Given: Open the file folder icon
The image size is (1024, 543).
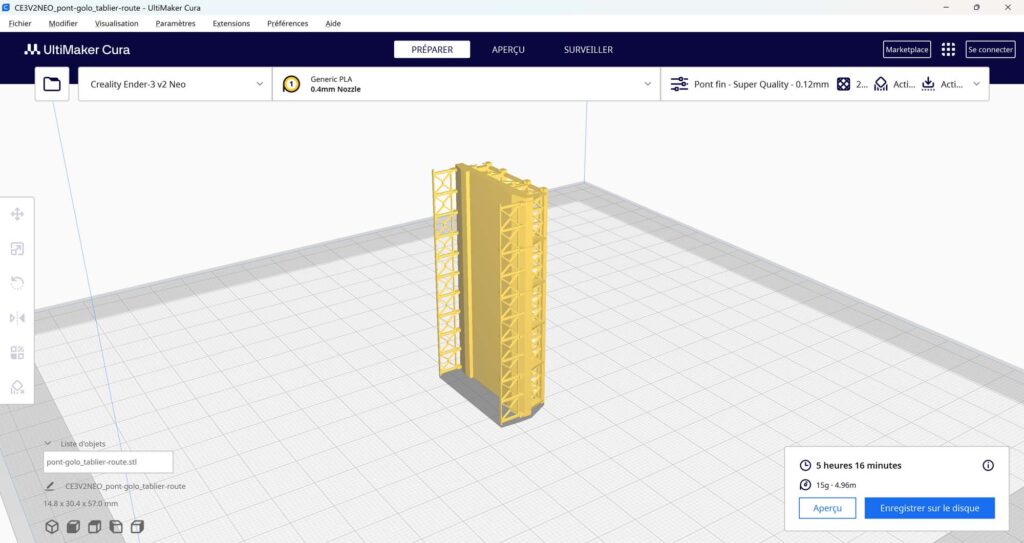Looking at the screenshot, I should pos(52,85).
